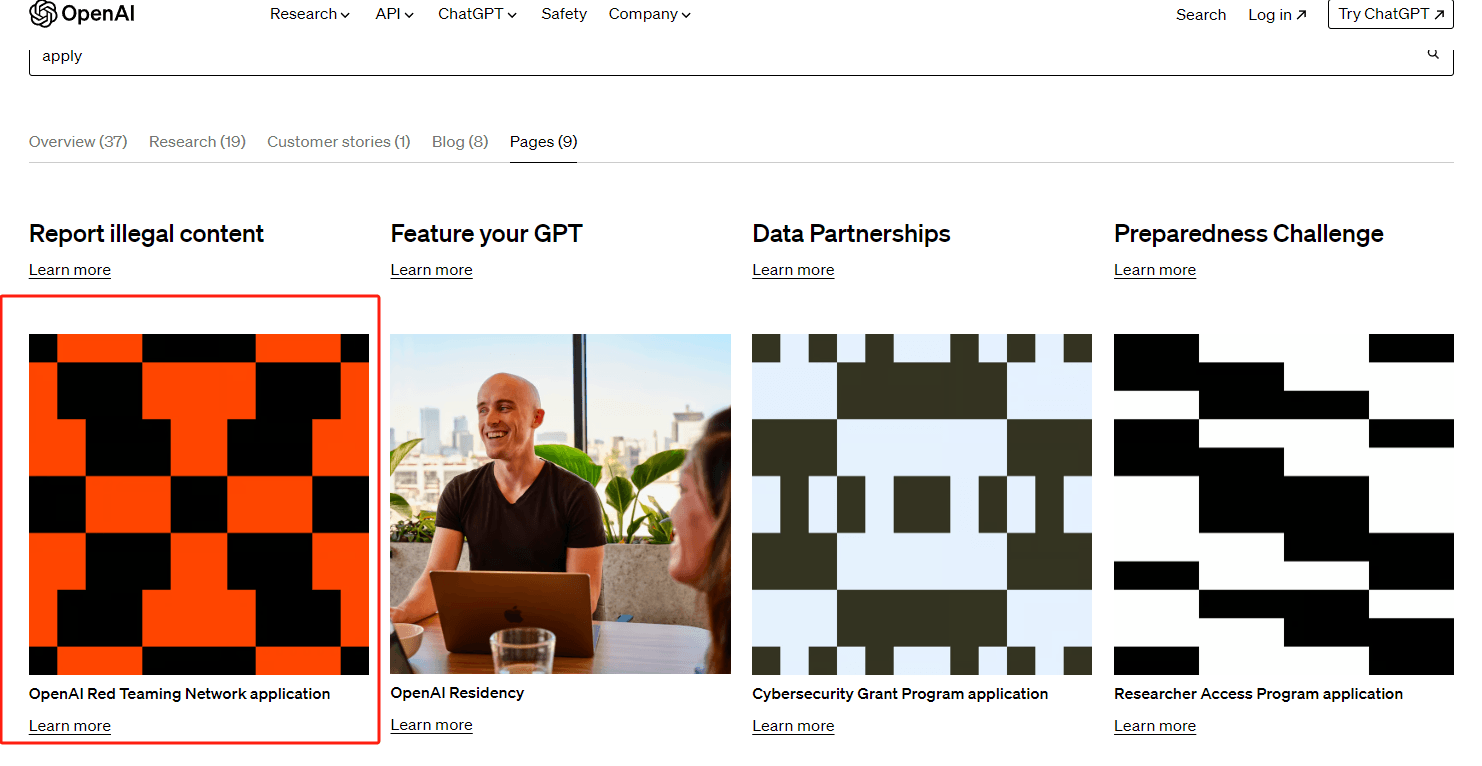1482x766 pixels.
Task: Click Learn more under Report illegal content
Action: pyautogui.click(x=70, y=270)
